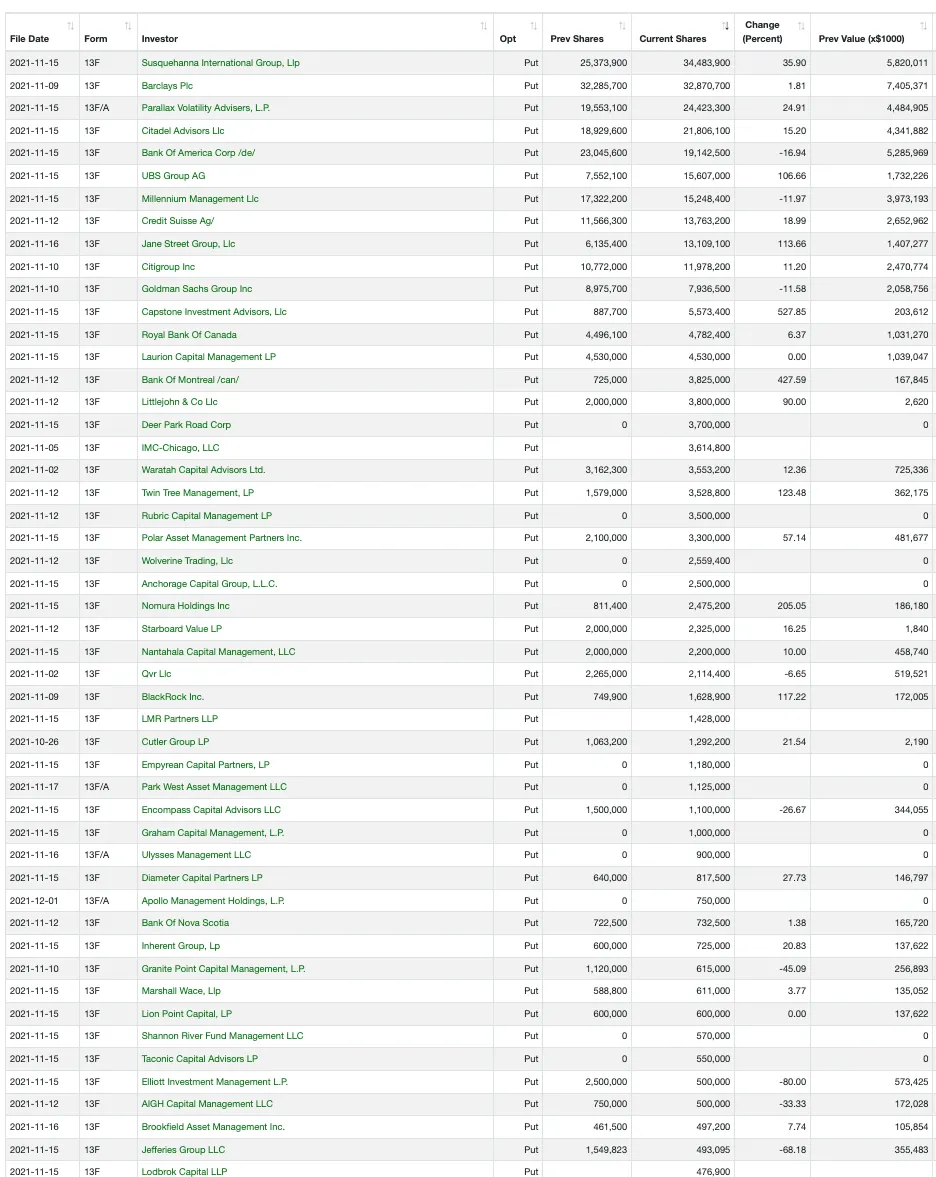Image resolution: width=936 pixels, height=1177 pixels.
Task: Open Apollo Management Holdings, L.P. link
Action: point(213,901)
